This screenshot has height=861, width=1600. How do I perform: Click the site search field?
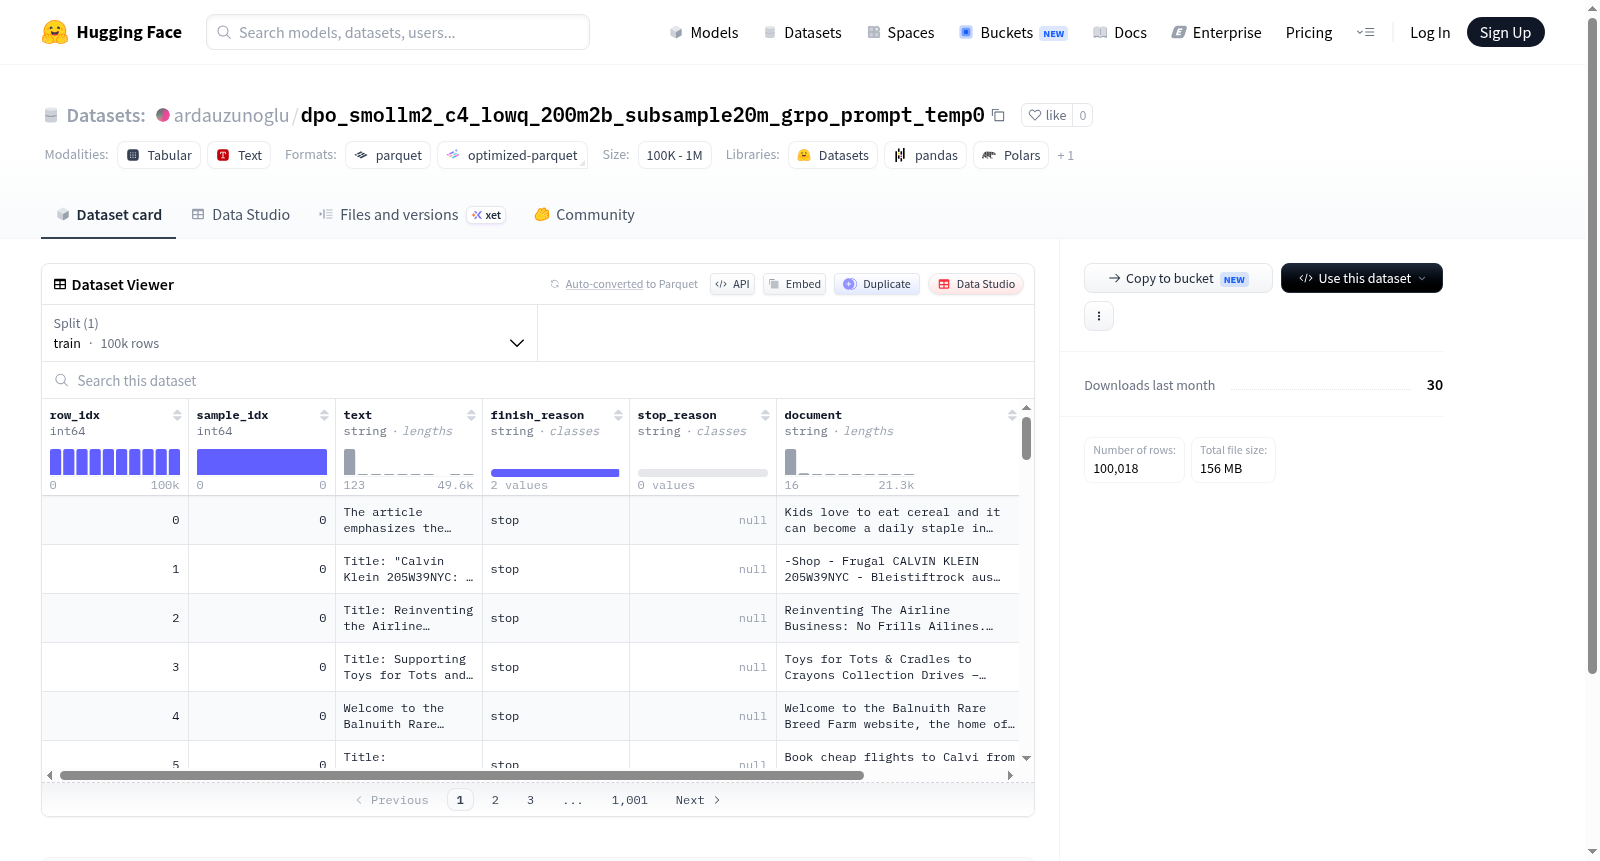(x=398, y=32)
